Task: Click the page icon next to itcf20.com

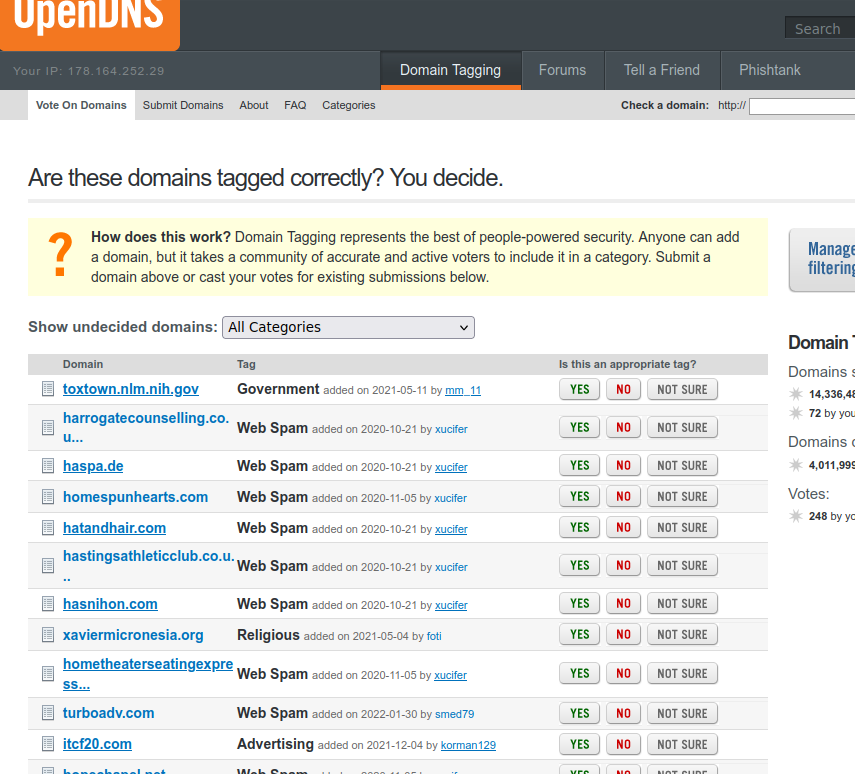Action: [x=47, y=744]
